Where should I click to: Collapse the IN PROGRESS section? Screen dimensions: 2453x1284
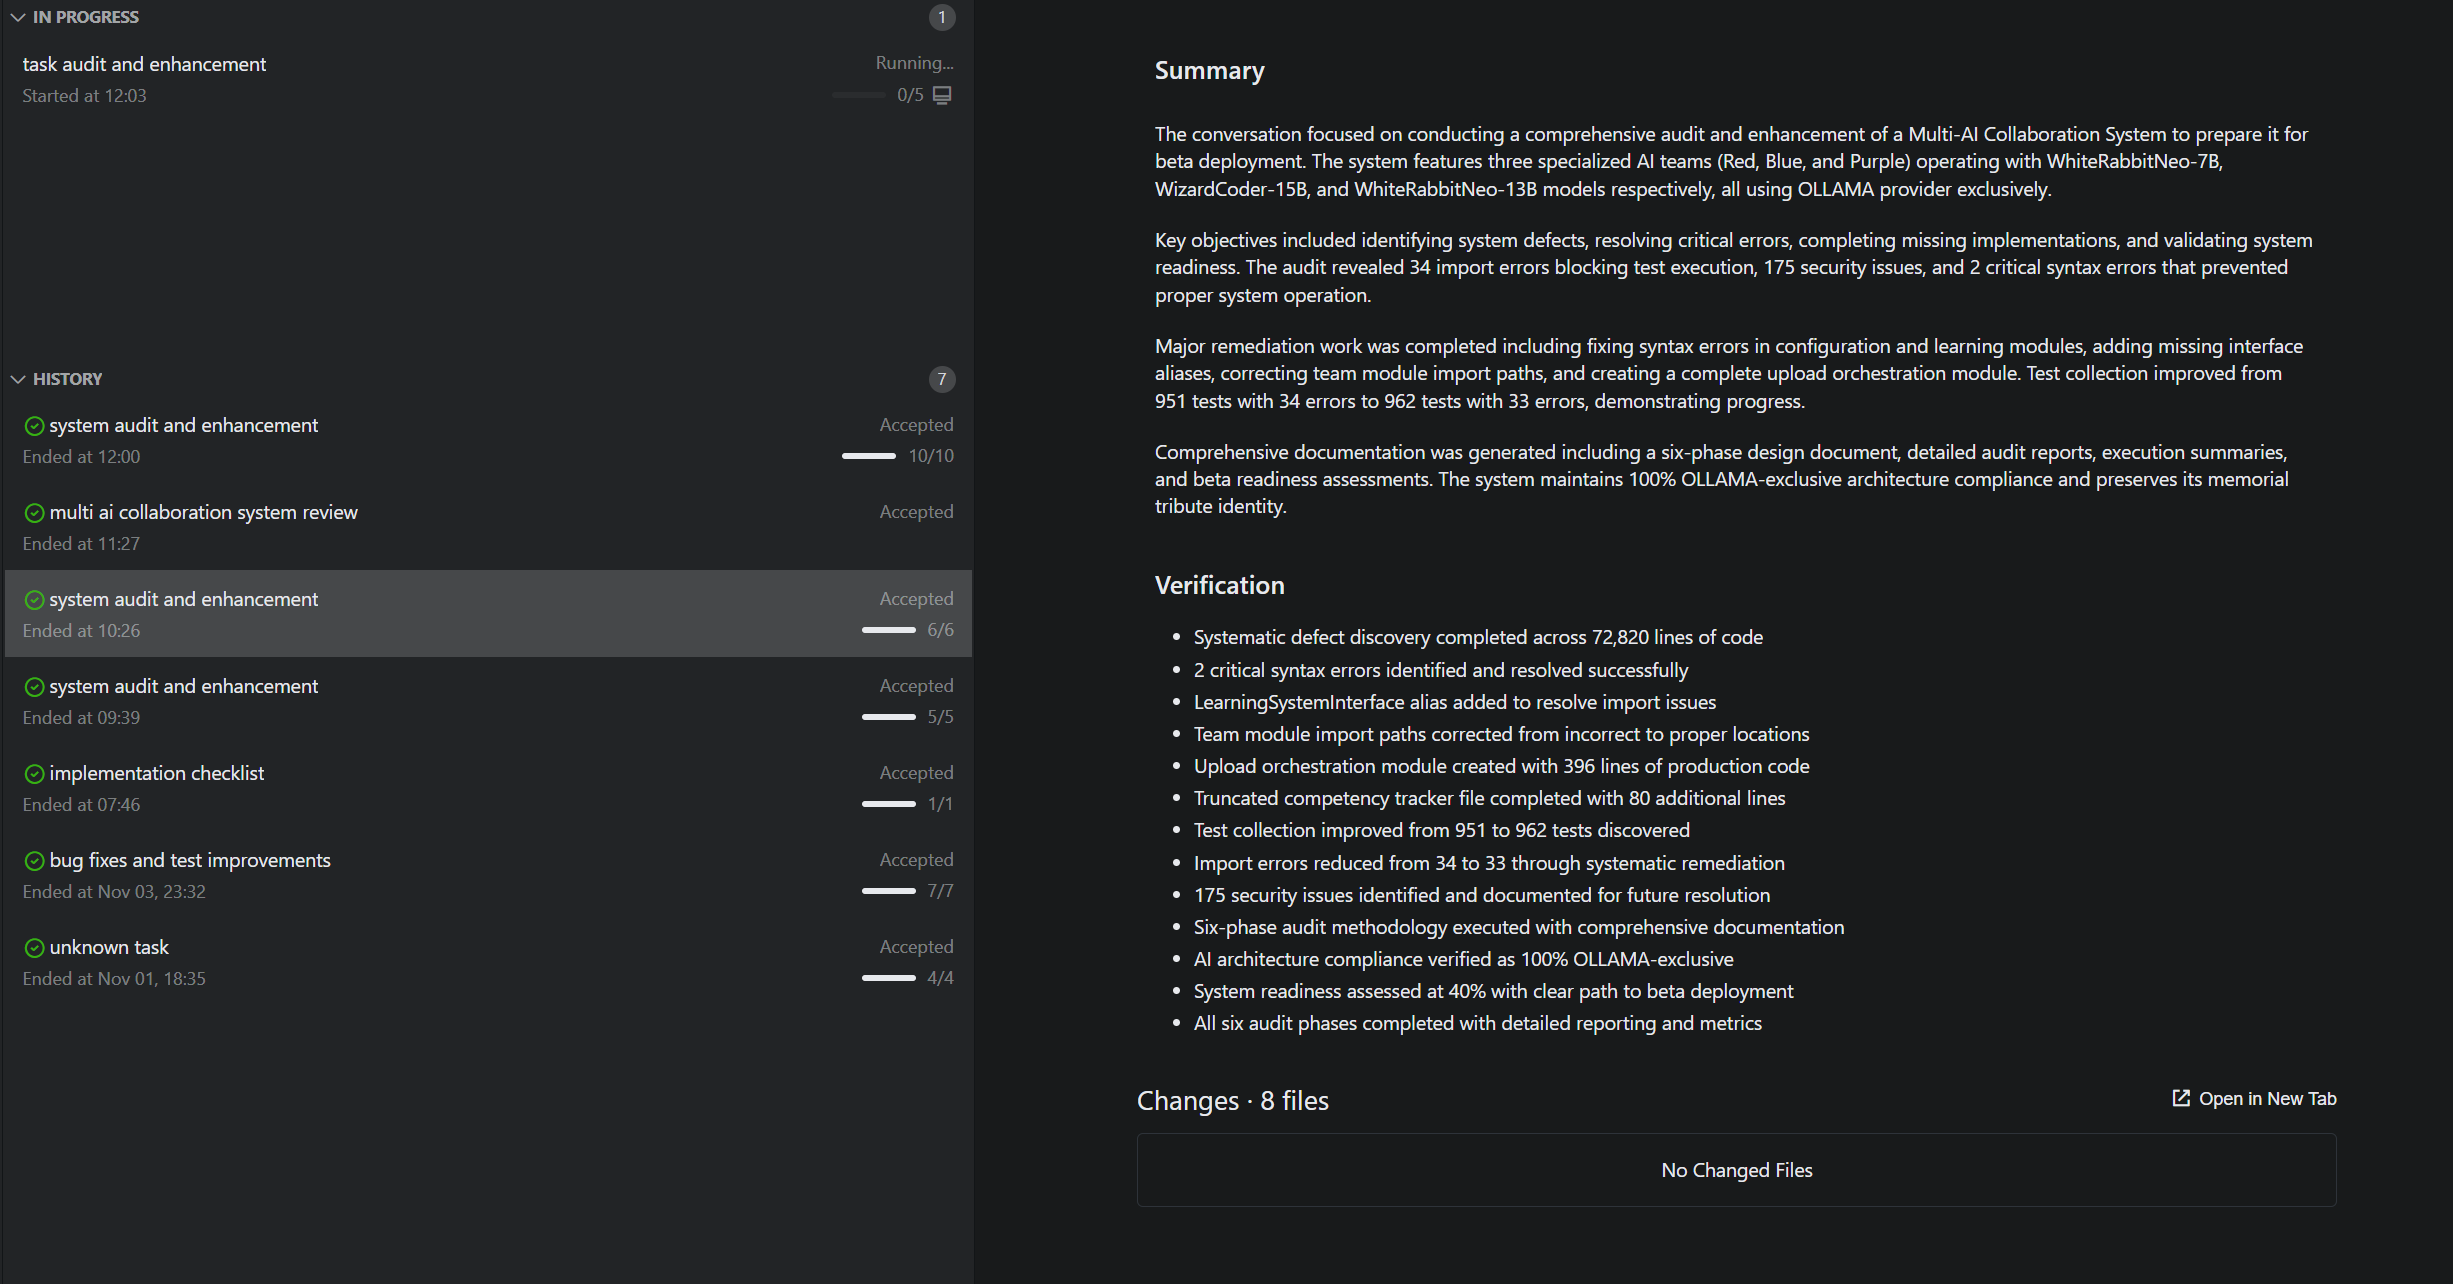point(18,17)
